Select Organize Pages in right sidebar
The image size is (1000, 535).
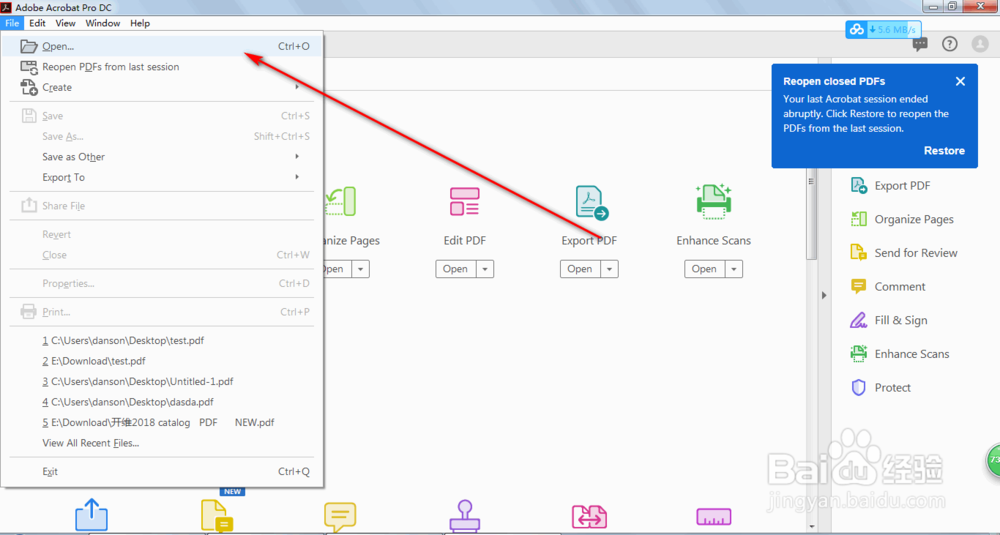tap(902, 219)
